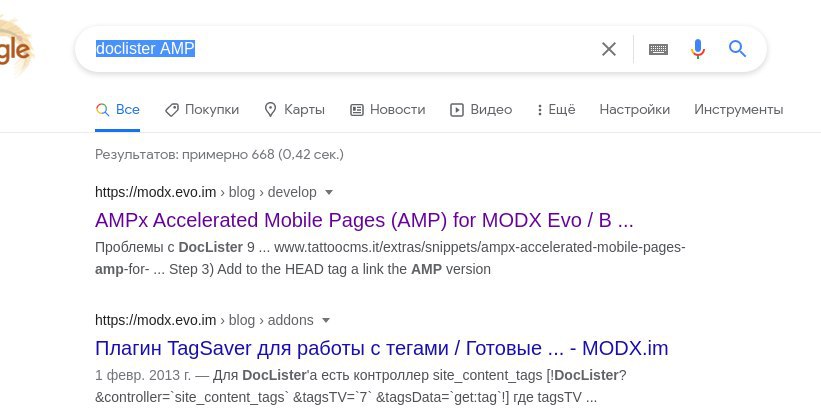Image resolution: width=821 pixels, height=417 pixels.
Task: Click the Карты pin icon
Action: (270, 109)
